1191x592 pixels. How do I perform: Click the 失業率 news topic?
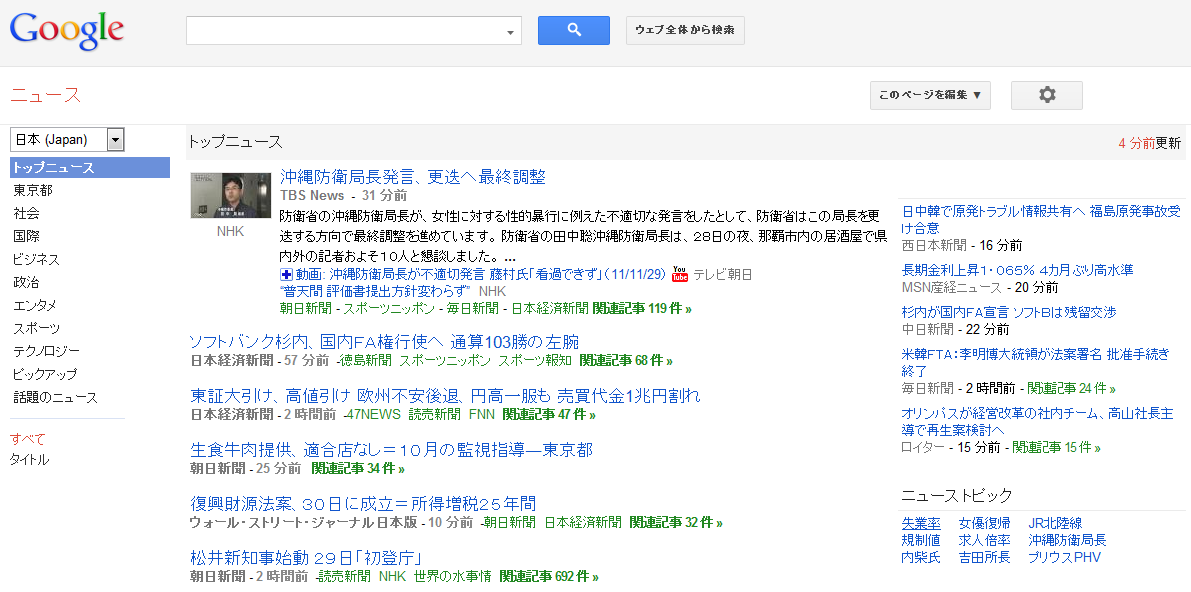tap(921, 523)
